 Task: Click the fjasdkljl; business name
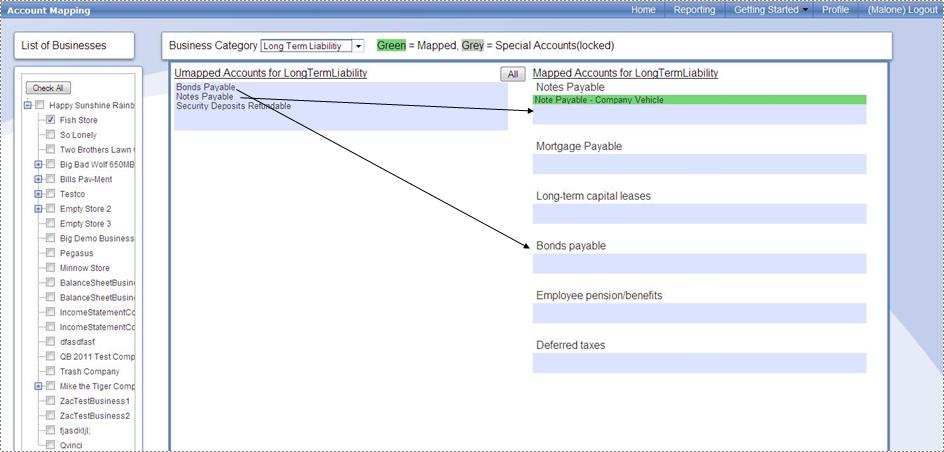(x=75, y=431)
